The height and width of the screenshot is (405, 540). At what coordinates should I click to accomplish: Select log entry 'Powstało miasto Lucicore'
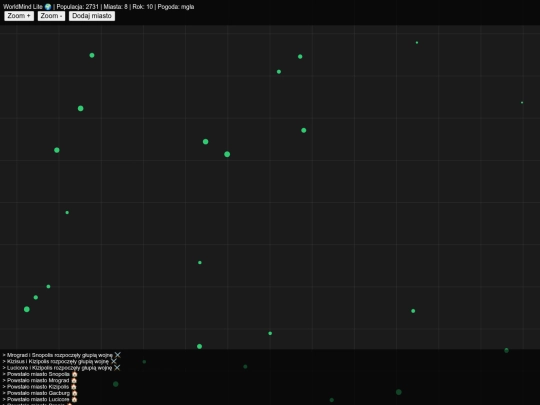pyautogui.click(x=38, y=399)
